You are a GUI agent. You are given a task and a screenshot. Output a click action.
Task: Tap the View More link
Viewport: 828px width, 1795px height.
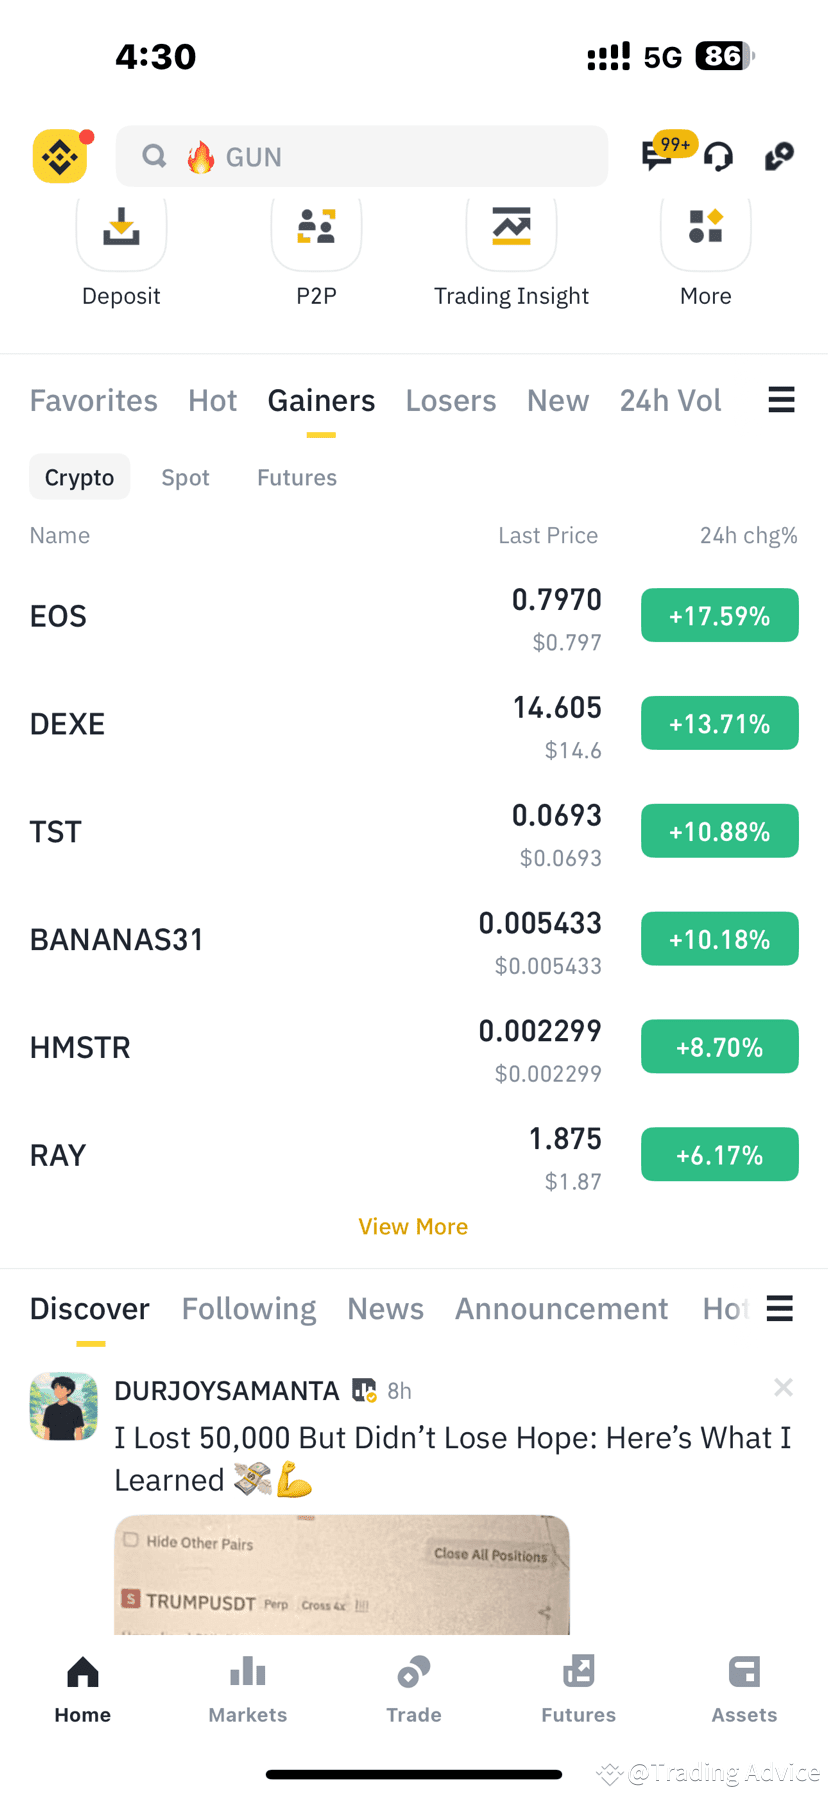(x=413, y=1226)
